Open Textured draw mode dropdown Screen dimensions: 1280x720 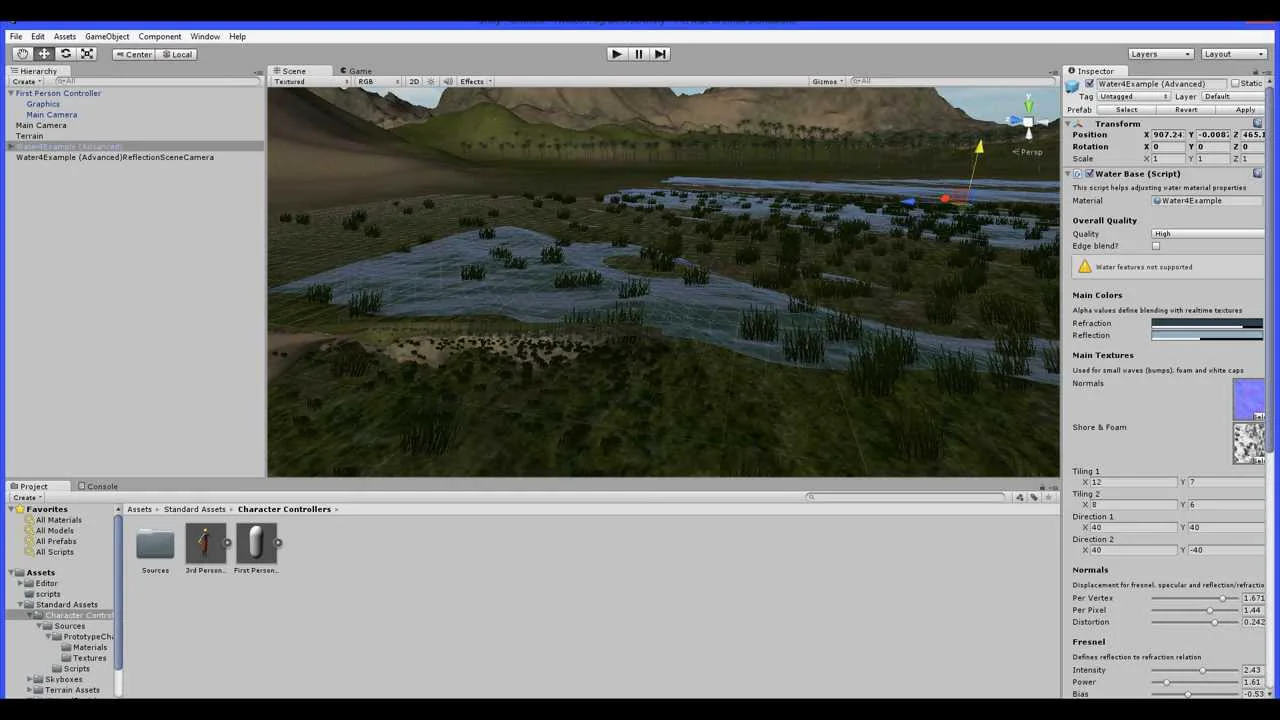pos(309,81)
